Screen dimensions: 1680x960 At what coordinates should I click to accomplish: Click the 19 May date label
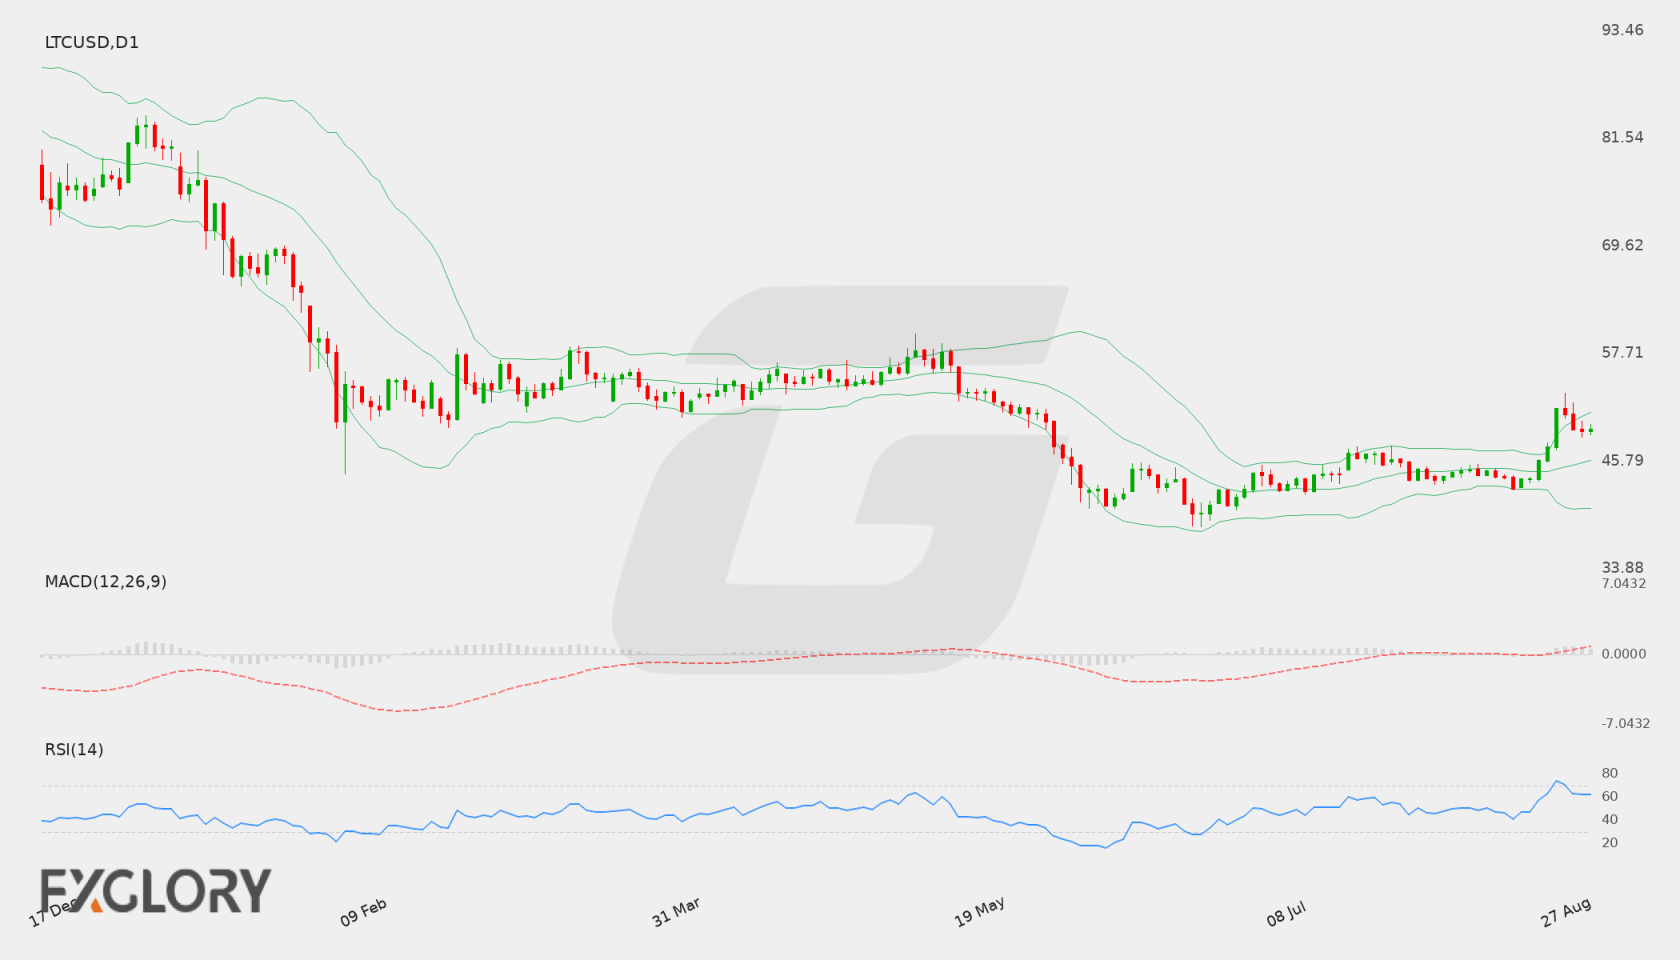point(979,912)
